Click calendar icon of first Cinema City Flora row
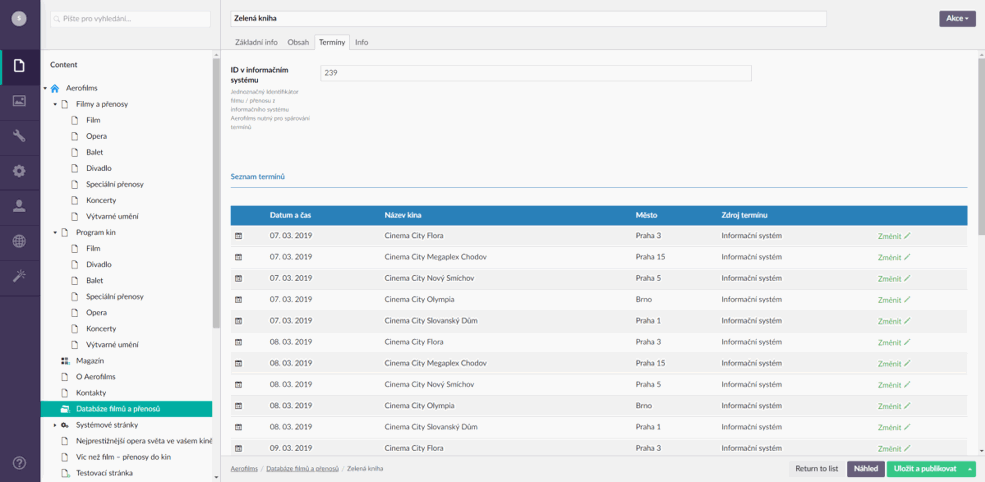The height and width of the screenshot is (482, 985). coord(239,236)
